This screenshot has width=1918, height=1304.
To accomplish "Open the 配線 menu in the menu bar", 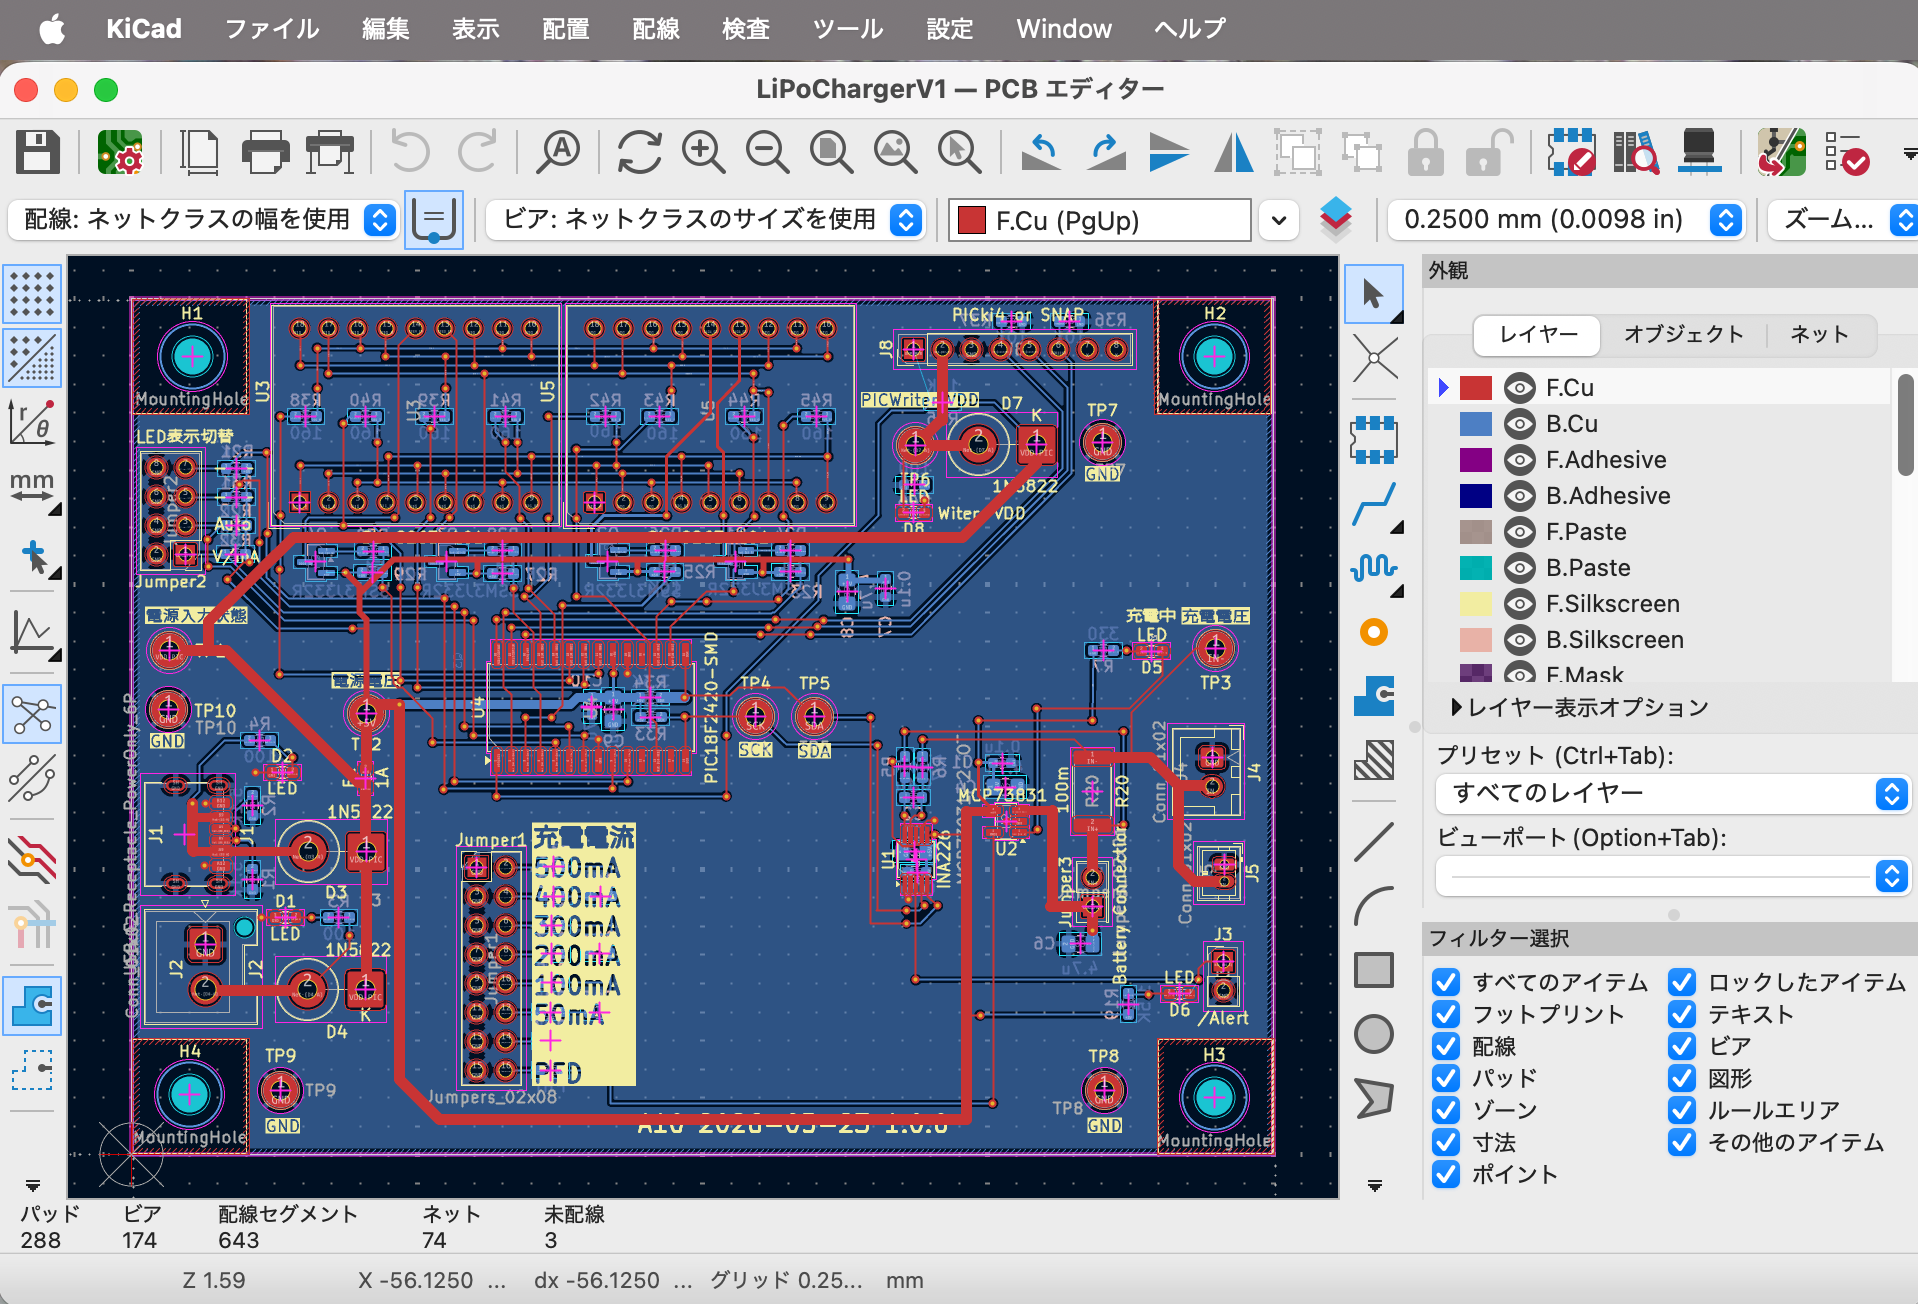I will 656,29.
